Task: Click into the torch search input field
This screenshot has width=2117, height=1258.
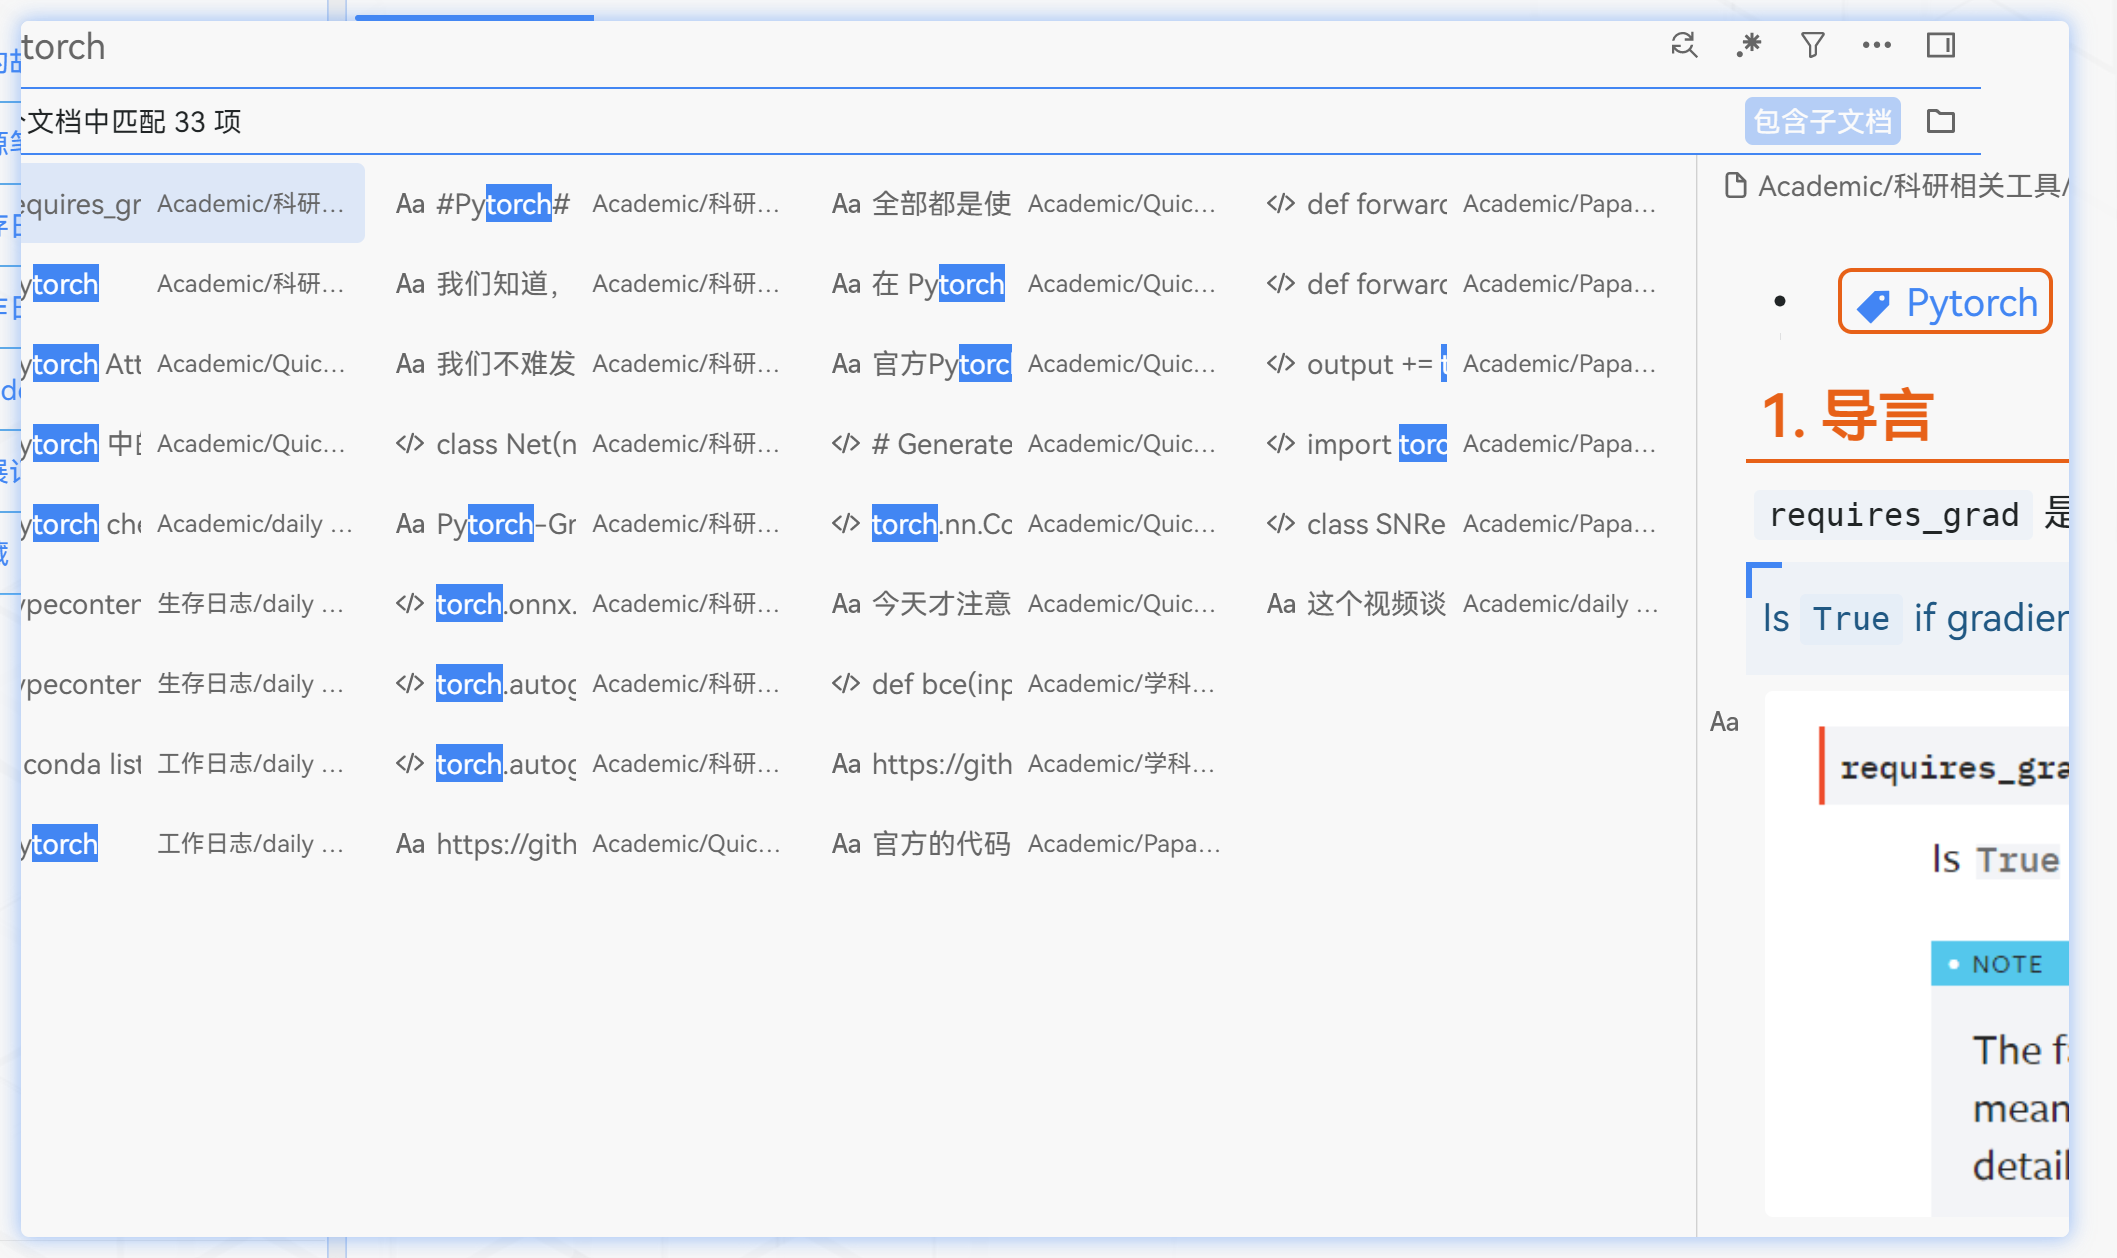Action: 400,46
